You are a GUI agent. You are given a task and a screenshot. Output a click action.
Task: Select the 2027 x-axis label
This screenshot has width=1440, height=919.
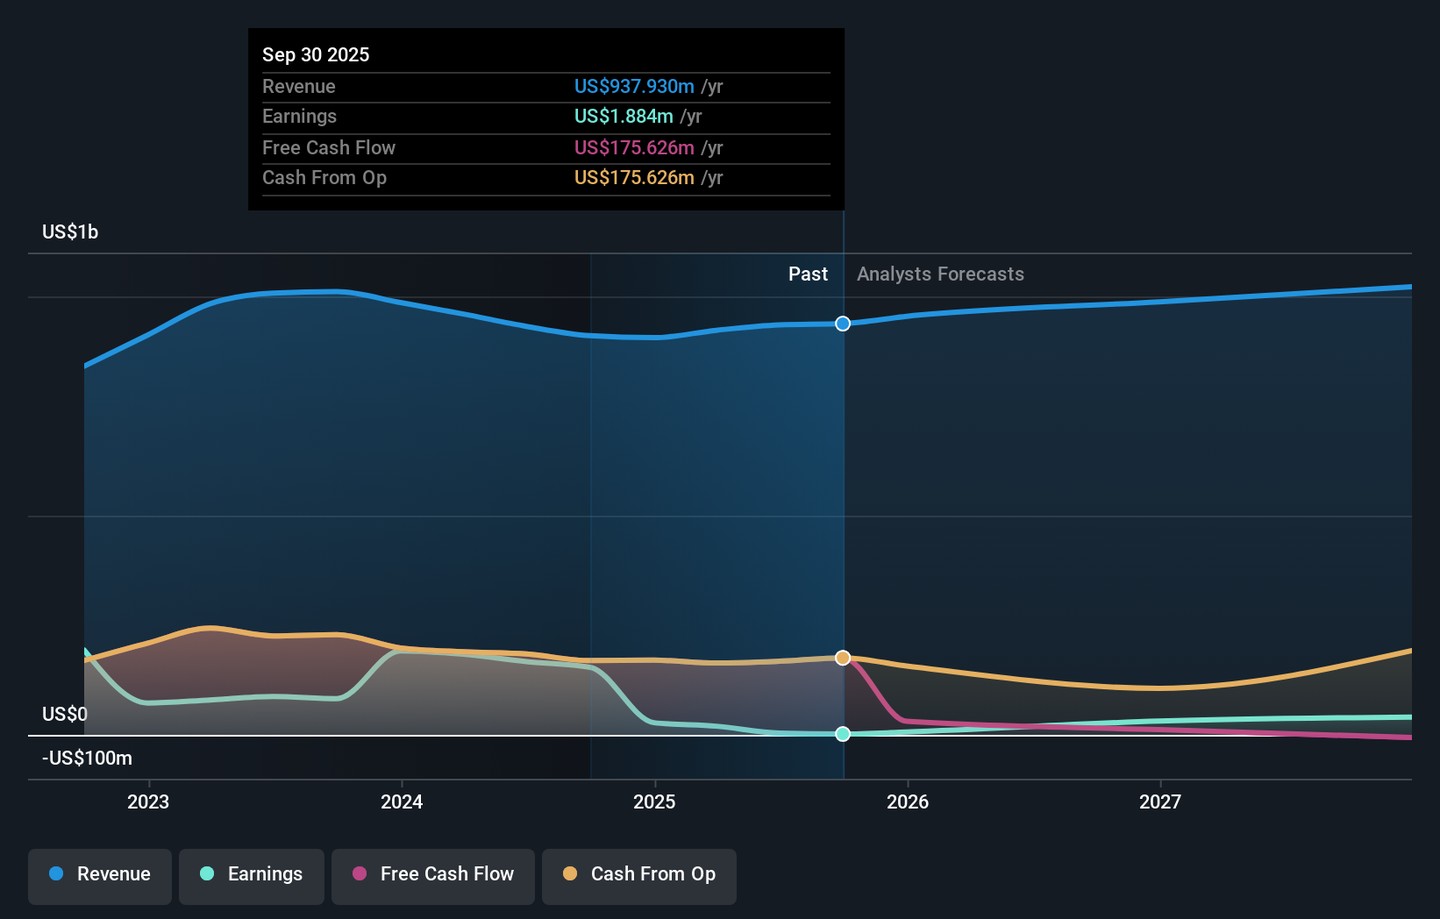(1160, 802)
